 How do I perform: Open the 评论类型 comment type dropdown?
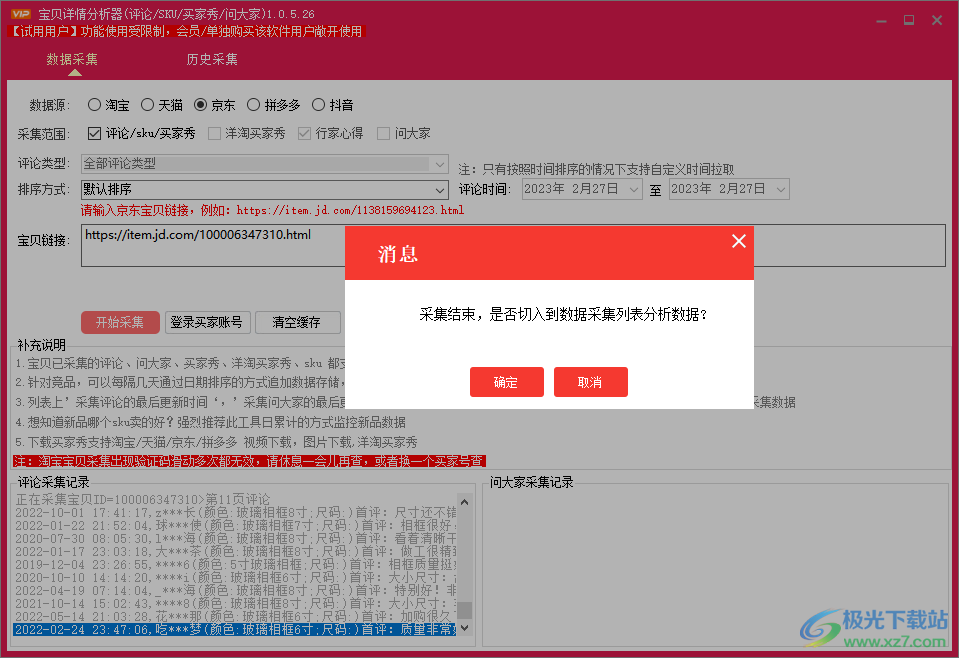[438, 163]
